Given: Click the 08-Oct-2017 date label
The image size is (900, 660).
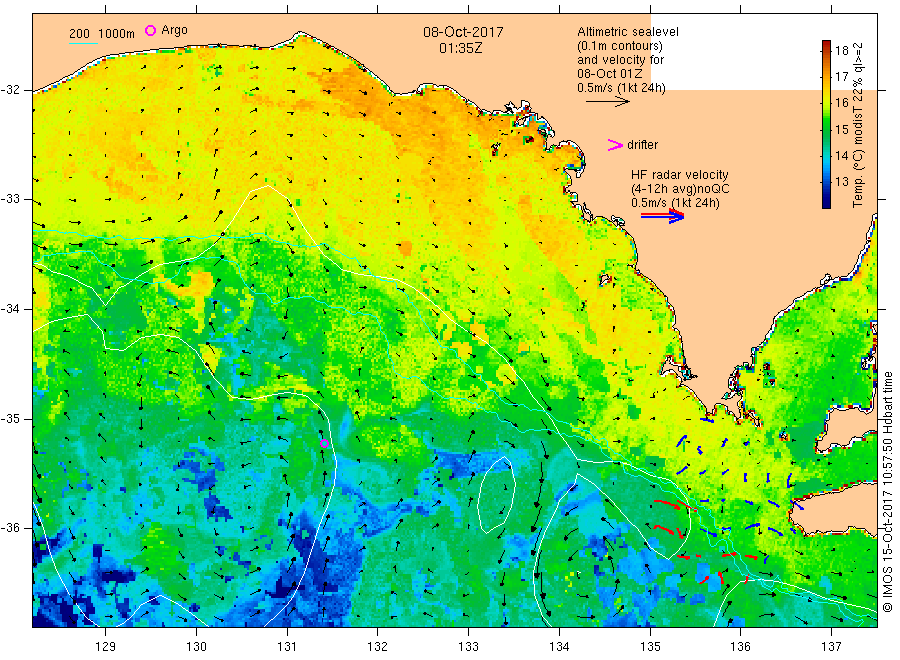Looking at the screenshot, I should click(x=463, y=32).
